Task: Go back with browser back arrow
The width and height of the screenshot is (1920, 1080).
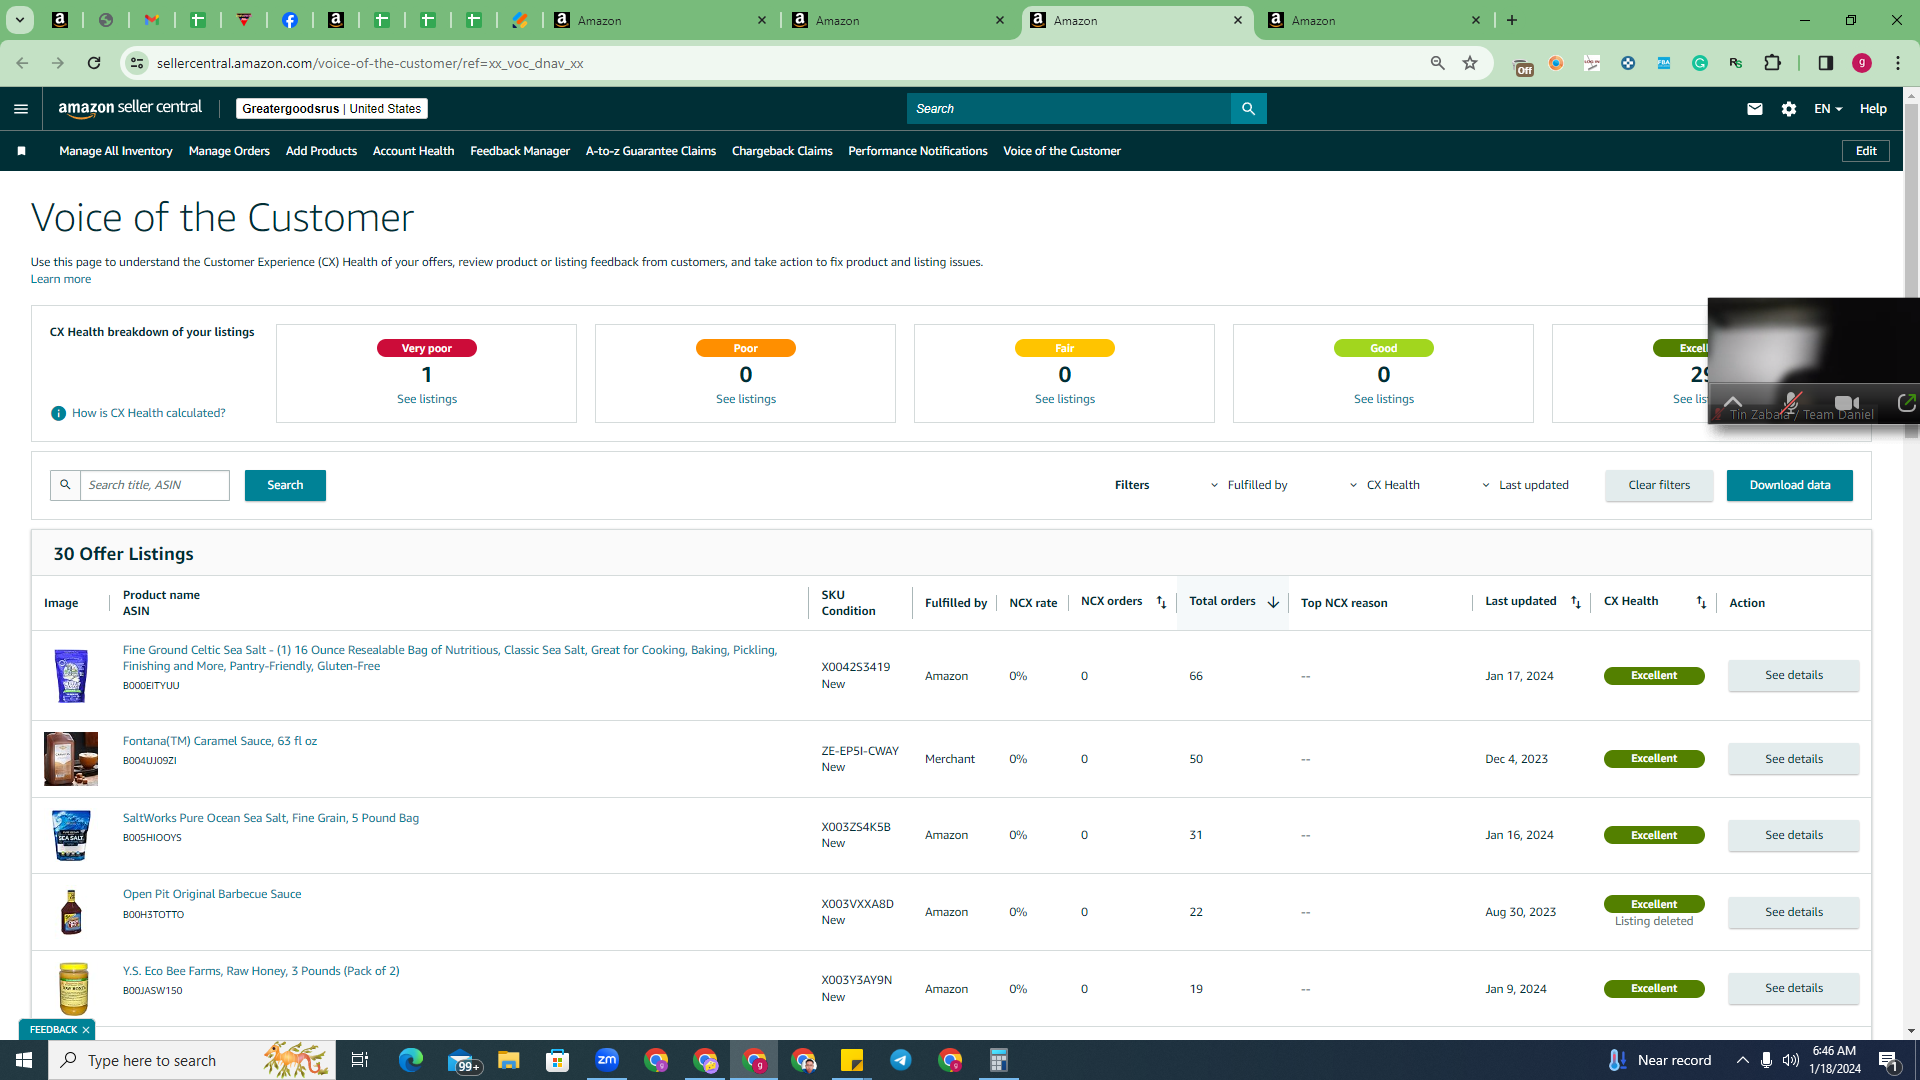Action: pyautogui.click(x=22, y=63)
